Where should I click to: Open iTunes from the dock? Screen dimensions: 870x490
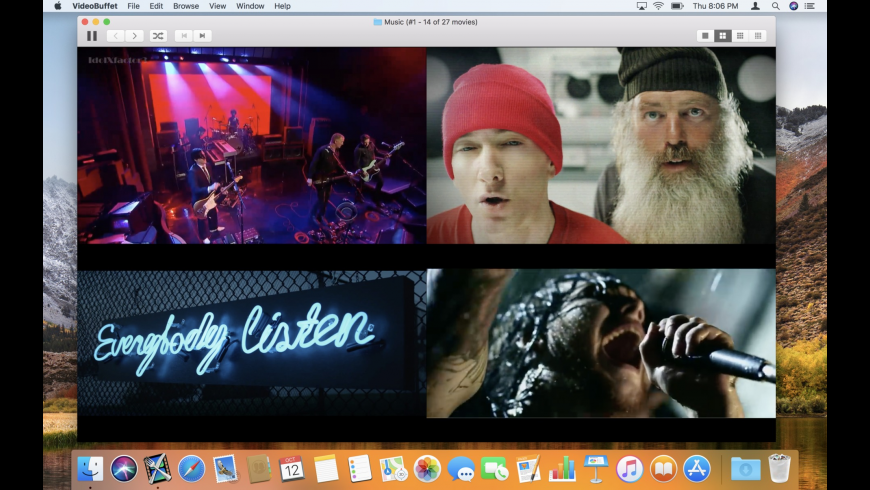pos(630,469)
